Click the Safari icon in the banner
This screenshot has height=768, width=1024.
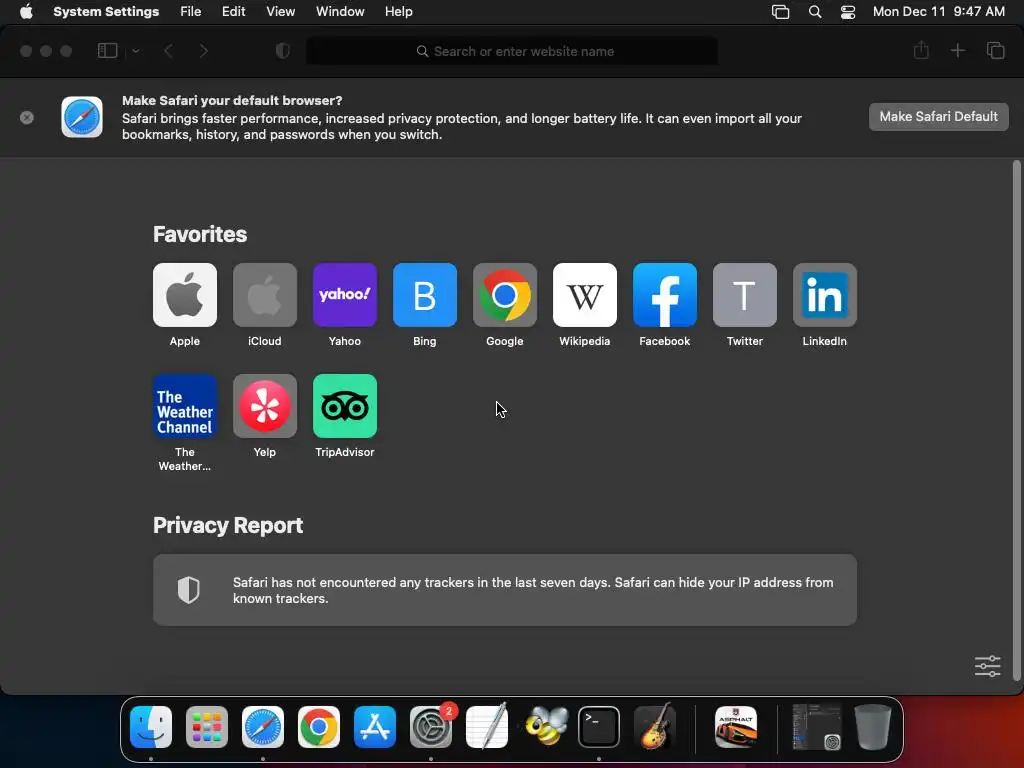pos(82,118)
